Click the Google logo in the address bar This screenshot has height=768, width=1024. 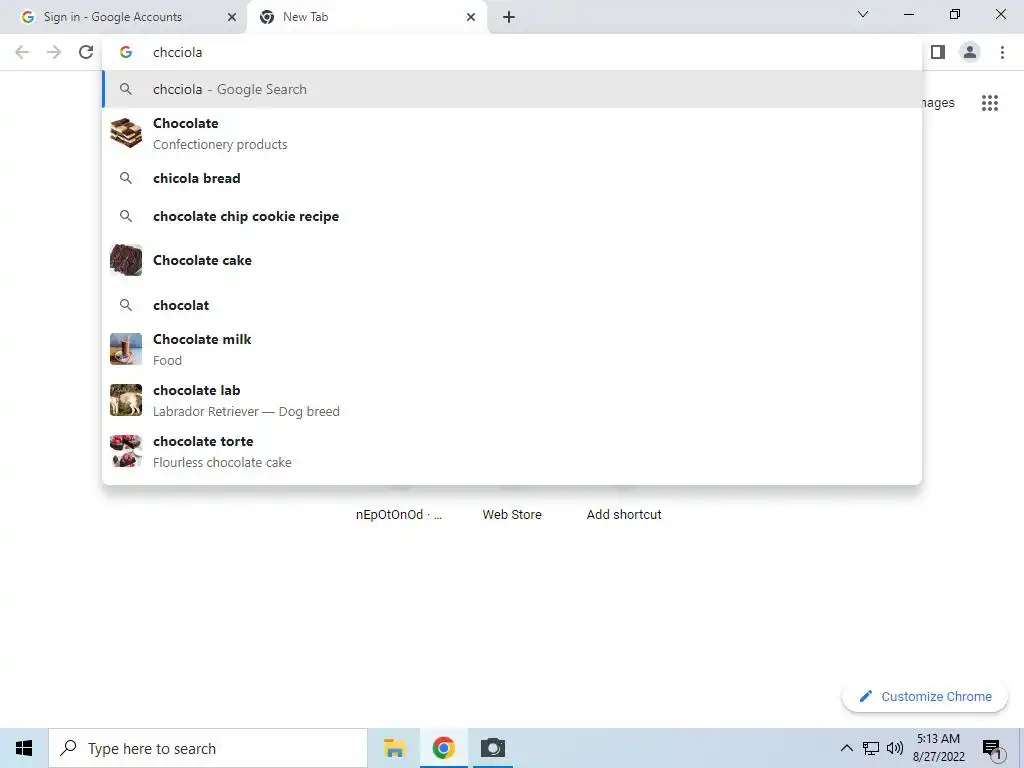(x=126, y=52)
